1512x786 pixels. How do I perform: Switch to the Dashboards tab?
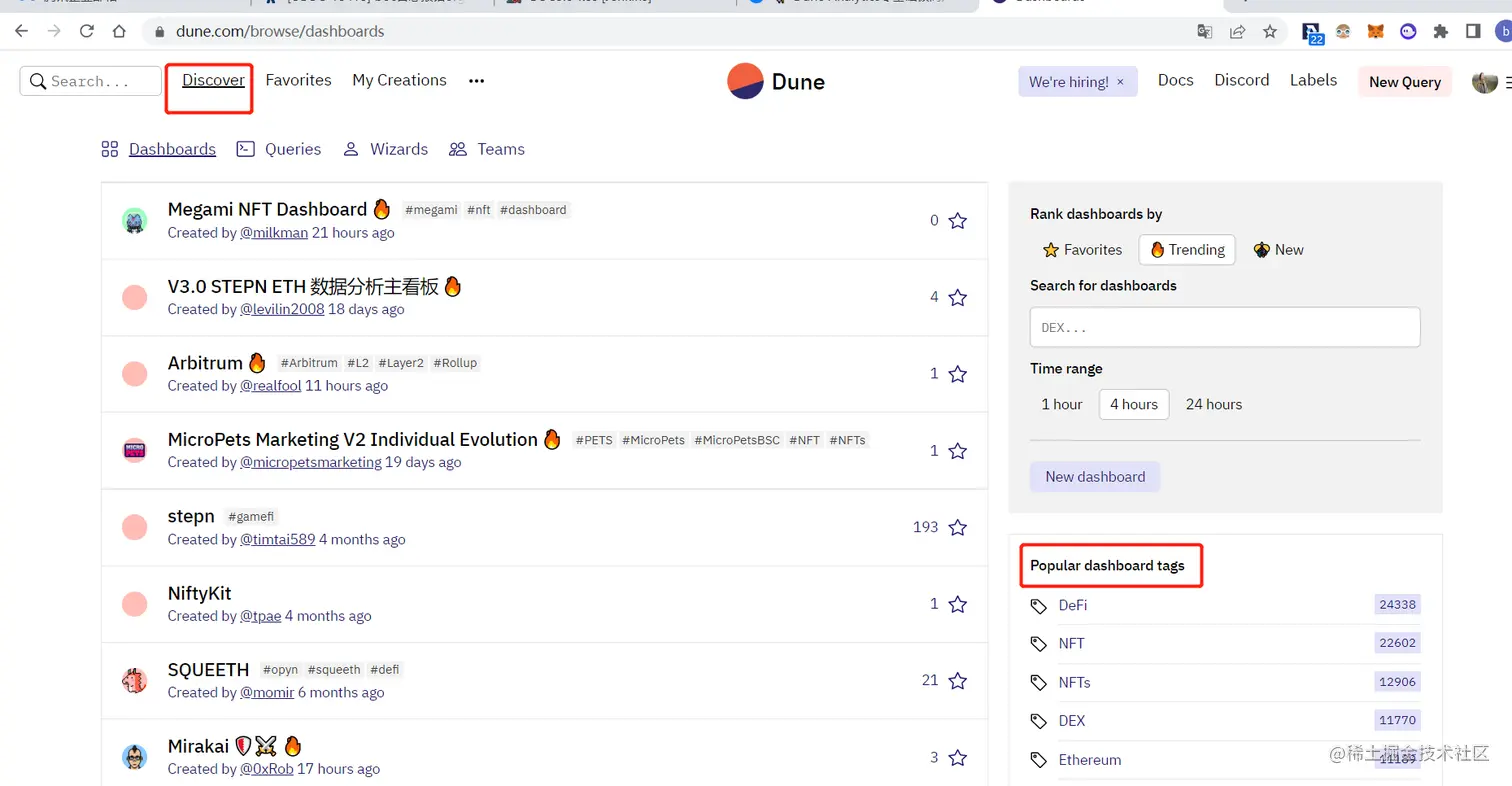(x=159, y=149)
